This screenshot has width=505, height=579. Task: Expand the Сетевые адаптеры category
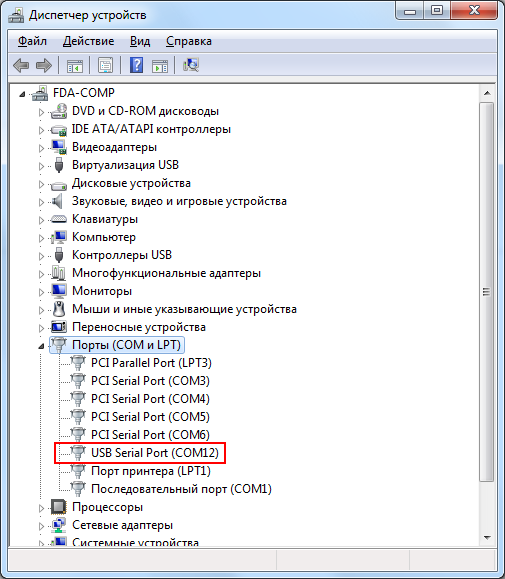(41, 526)
